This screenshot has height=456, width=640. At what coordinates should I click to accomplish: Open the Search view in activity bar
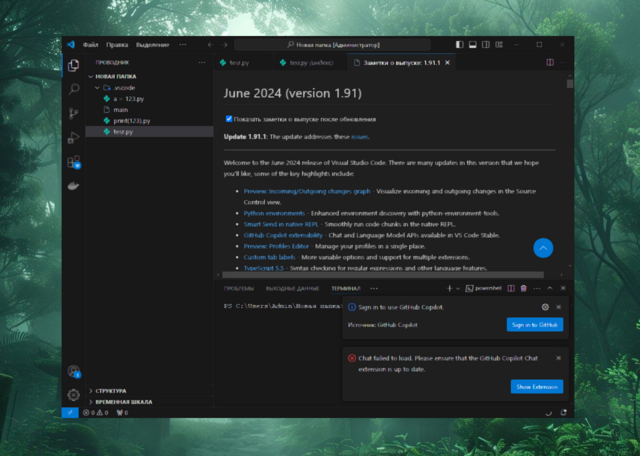coord(73,89)
